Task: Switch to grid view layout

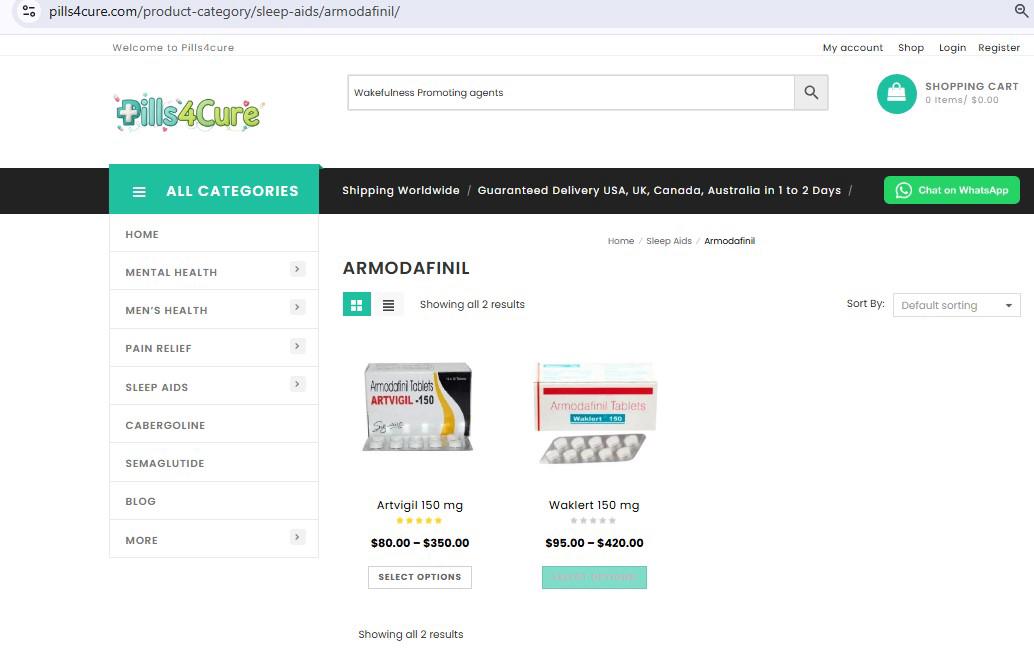Action: (357, 305)
